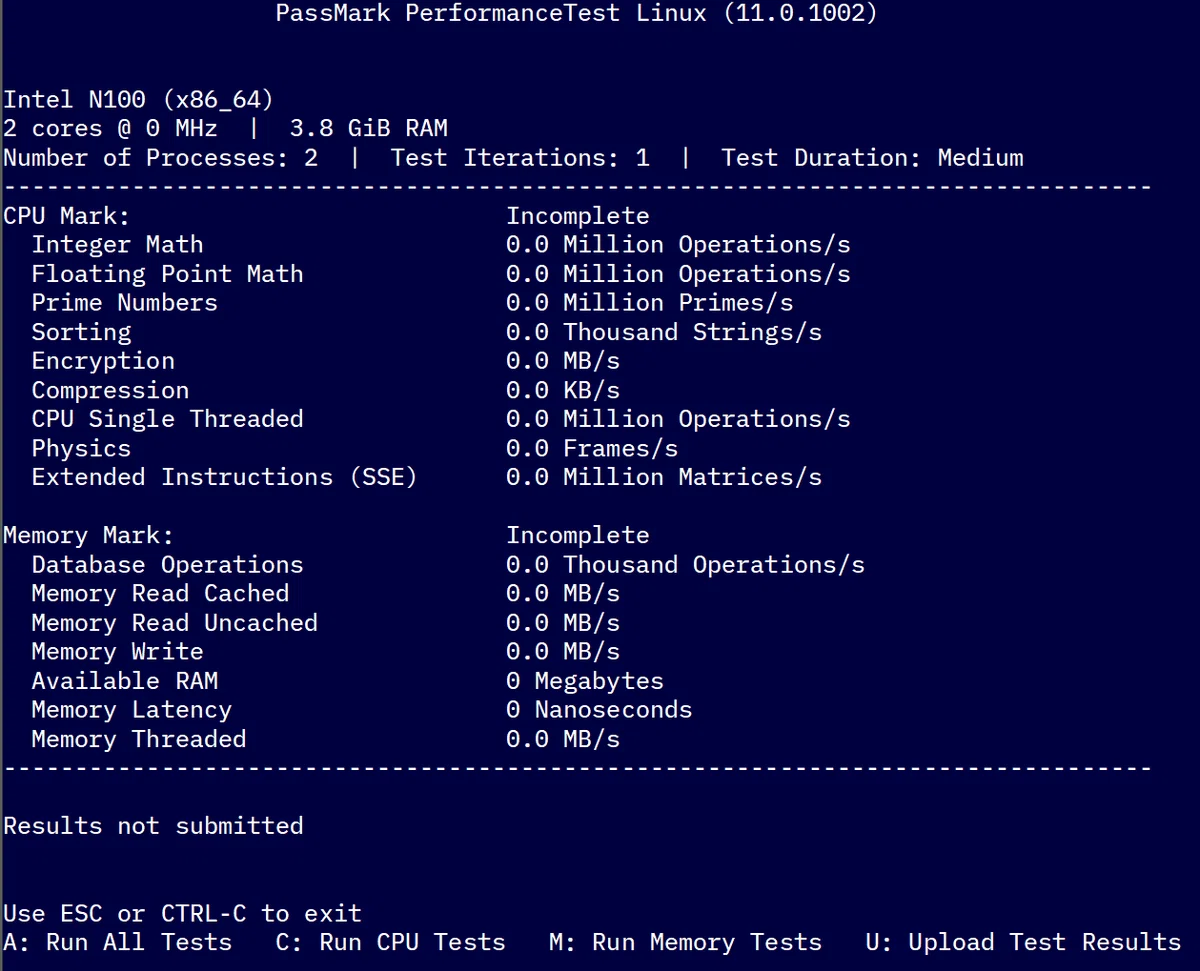Click 'Incomplete' status beside CPU Mark
Screen dimensions: 1200x971
[x=577, y=216]
